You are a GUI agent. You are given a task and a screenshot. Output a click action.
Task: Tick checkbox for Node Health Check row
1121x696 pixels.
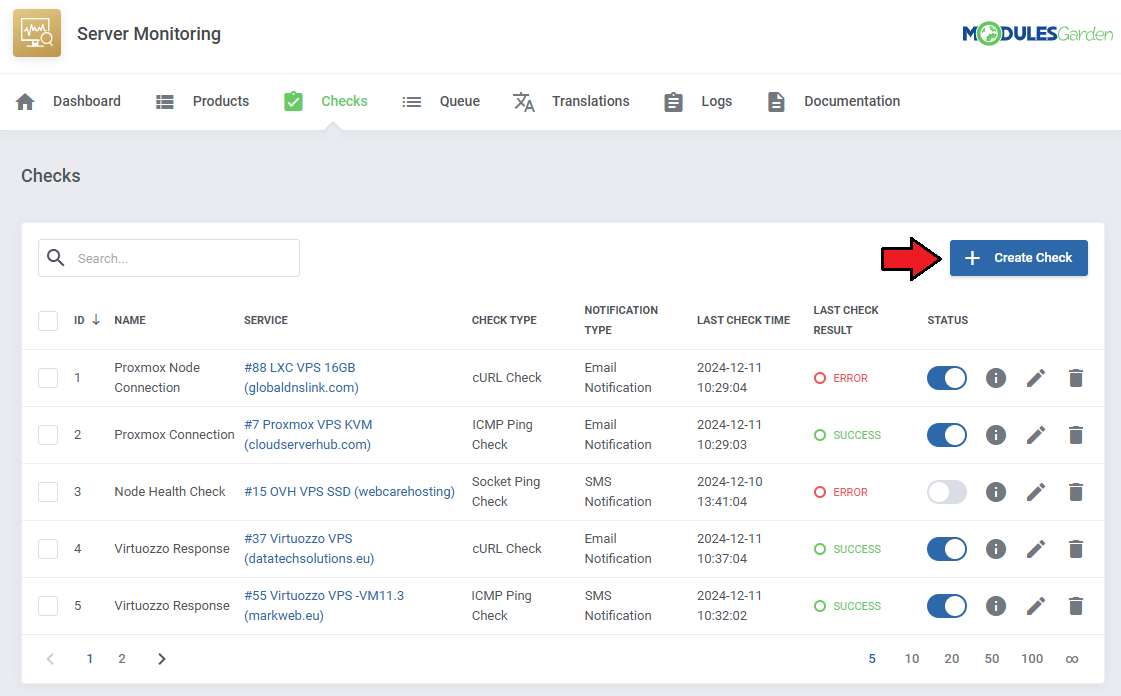tap(48, 492)
